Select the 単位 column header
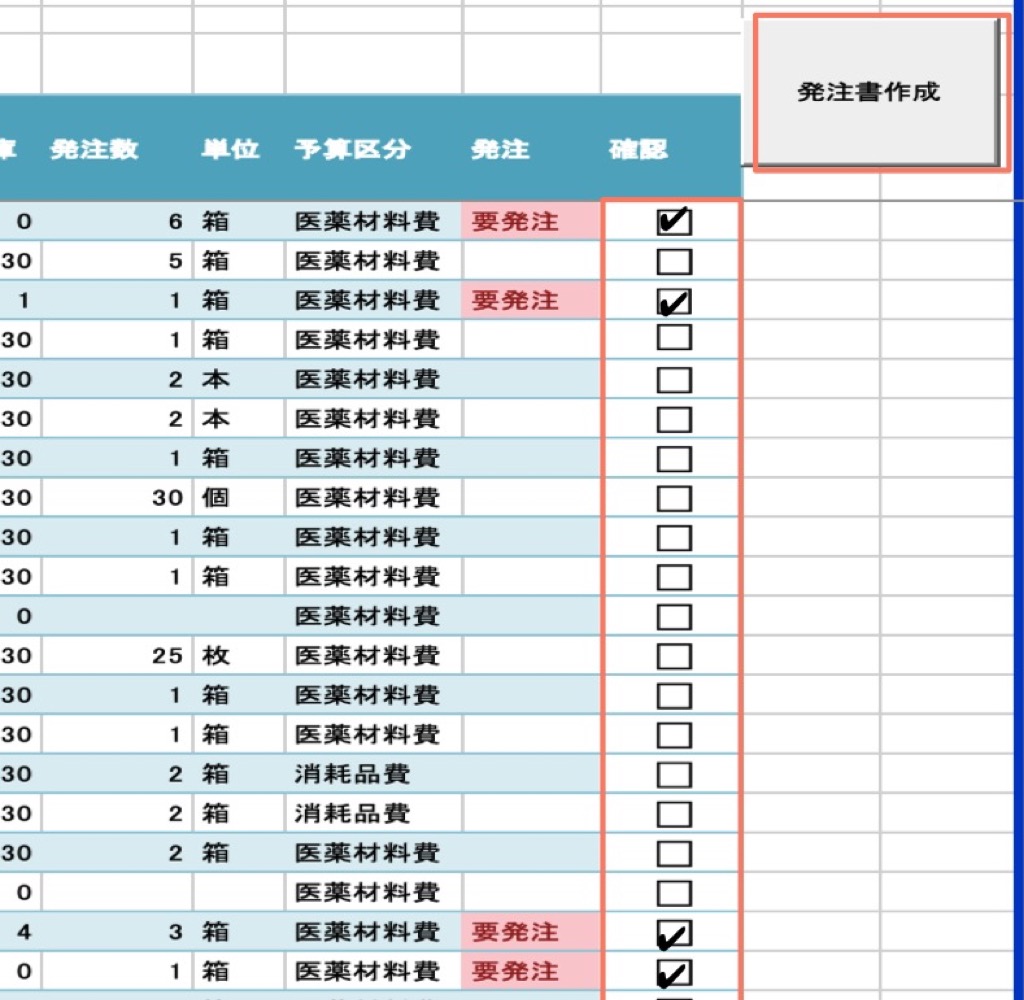Screen dimensions: 1024x1000 coord(230,150)
